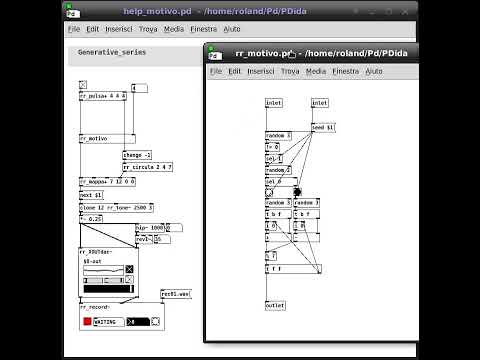
Task: Open Edit menu in rr_motivo.pd window
Action: (235, 71)
